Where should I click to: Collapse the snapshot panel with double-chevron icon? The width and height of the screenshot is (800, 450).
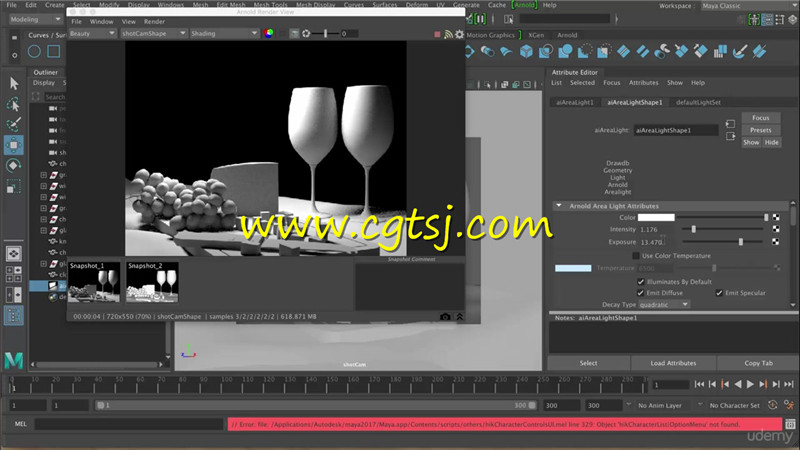point(459,317)
